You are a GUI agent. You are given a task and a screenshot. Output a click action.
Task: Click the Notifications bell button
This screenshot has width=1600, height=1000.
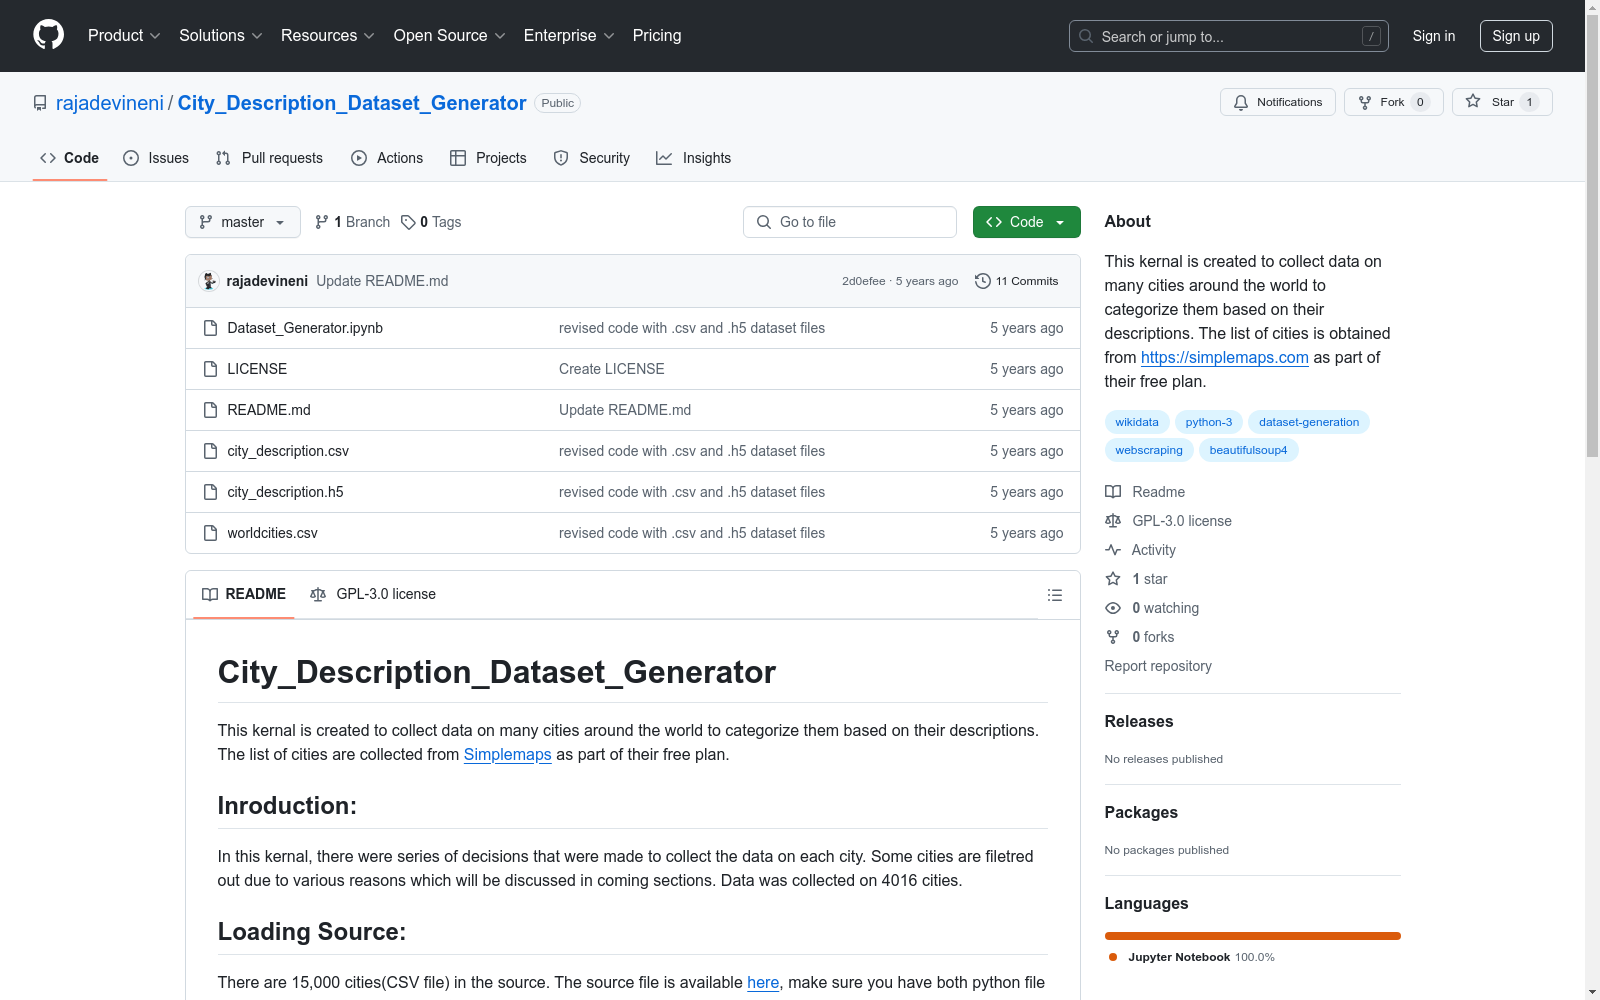click(1277, 102)
